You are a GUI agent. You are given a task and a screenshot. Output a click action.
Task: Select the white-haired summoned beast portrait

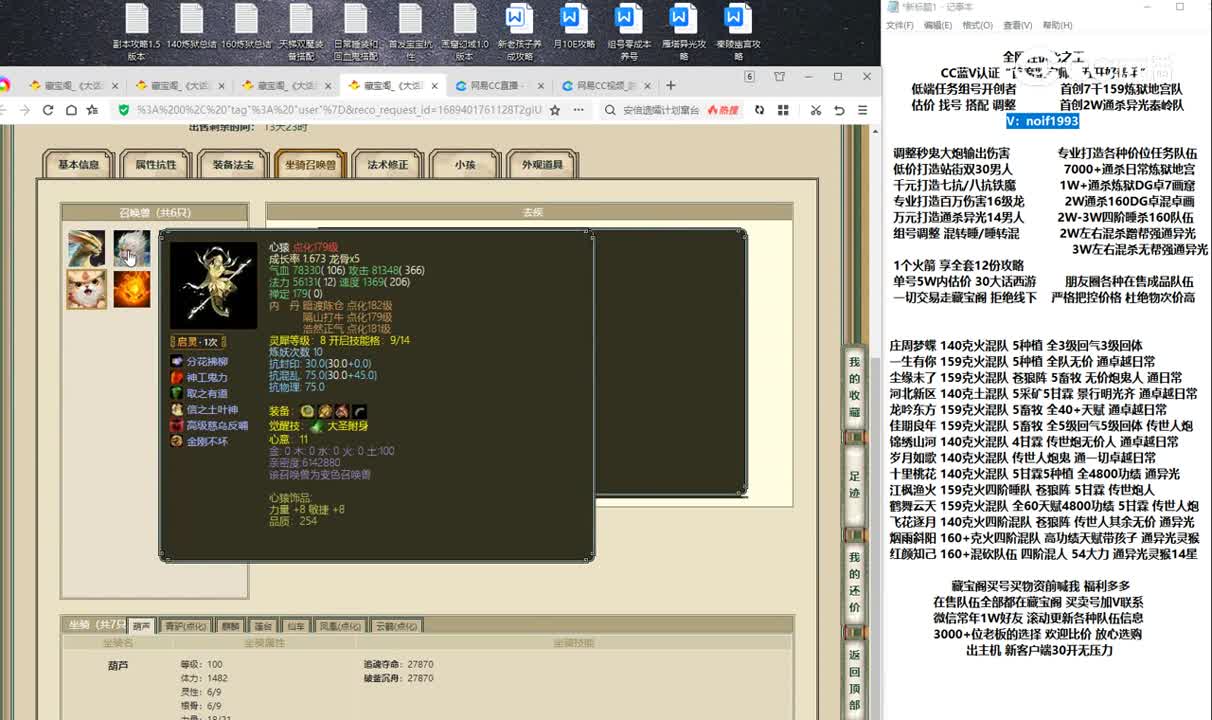(131, 248)
